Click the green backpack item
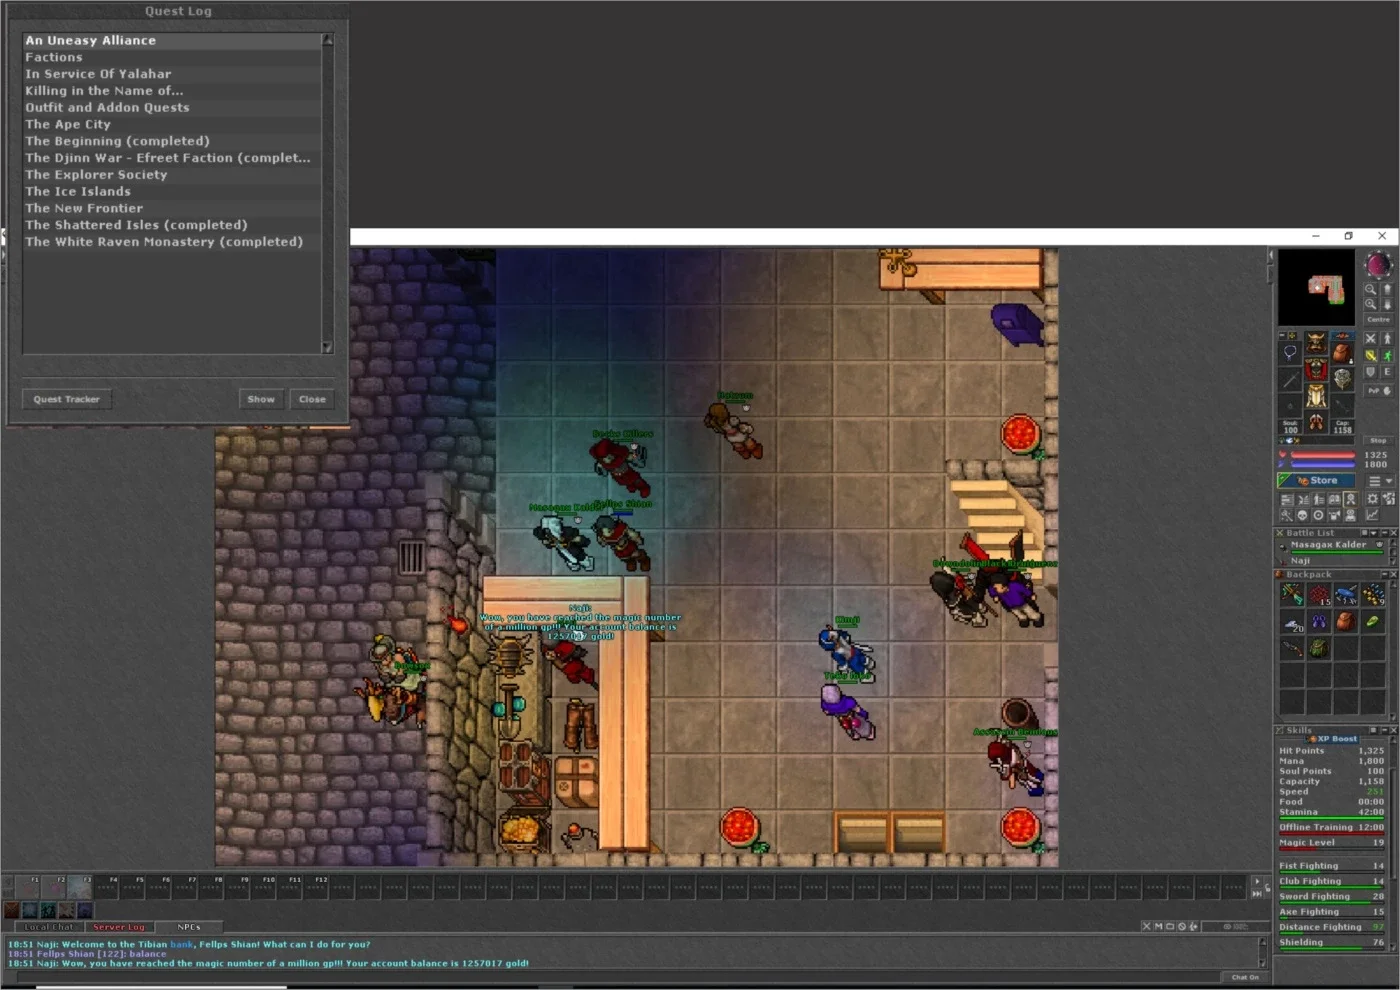This screenshot has height=990, width=1400. click(x=1319, y=648)
